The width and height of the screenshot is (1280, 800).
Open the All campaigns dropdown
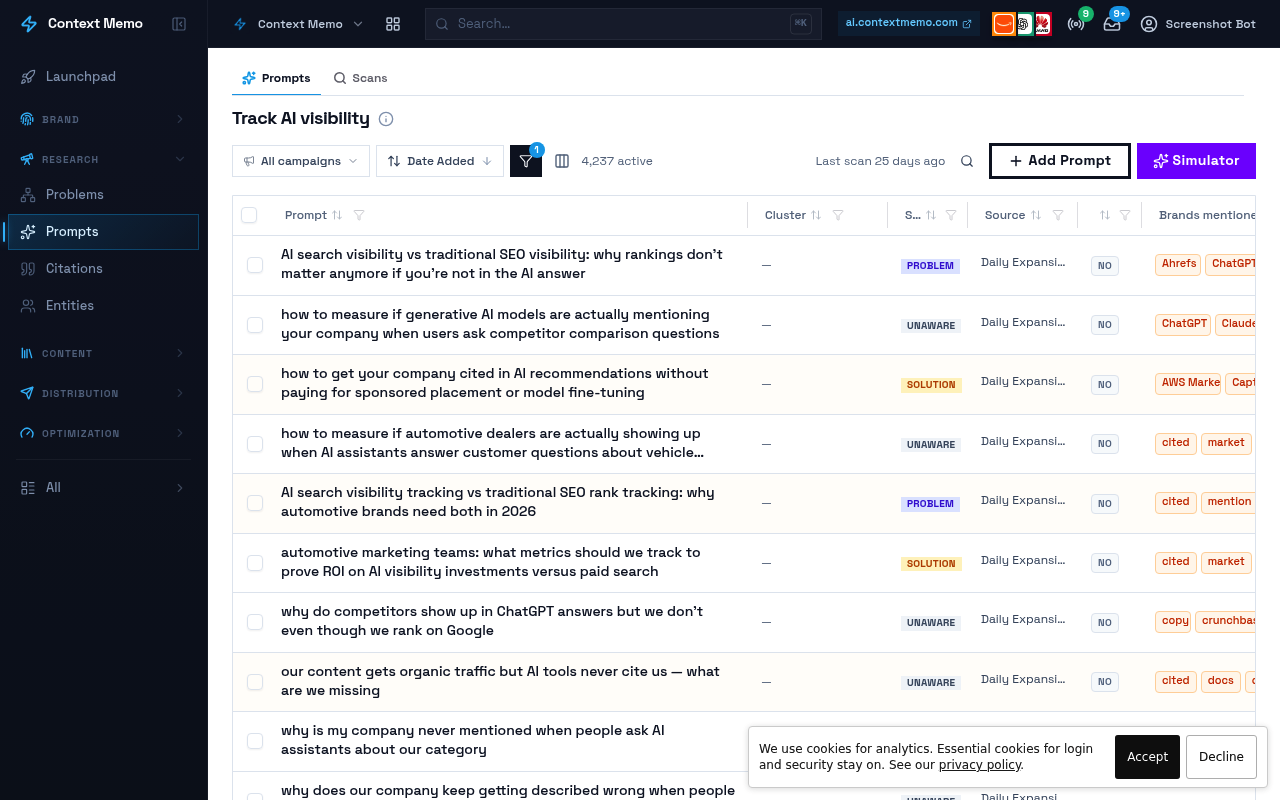(301, 161)
